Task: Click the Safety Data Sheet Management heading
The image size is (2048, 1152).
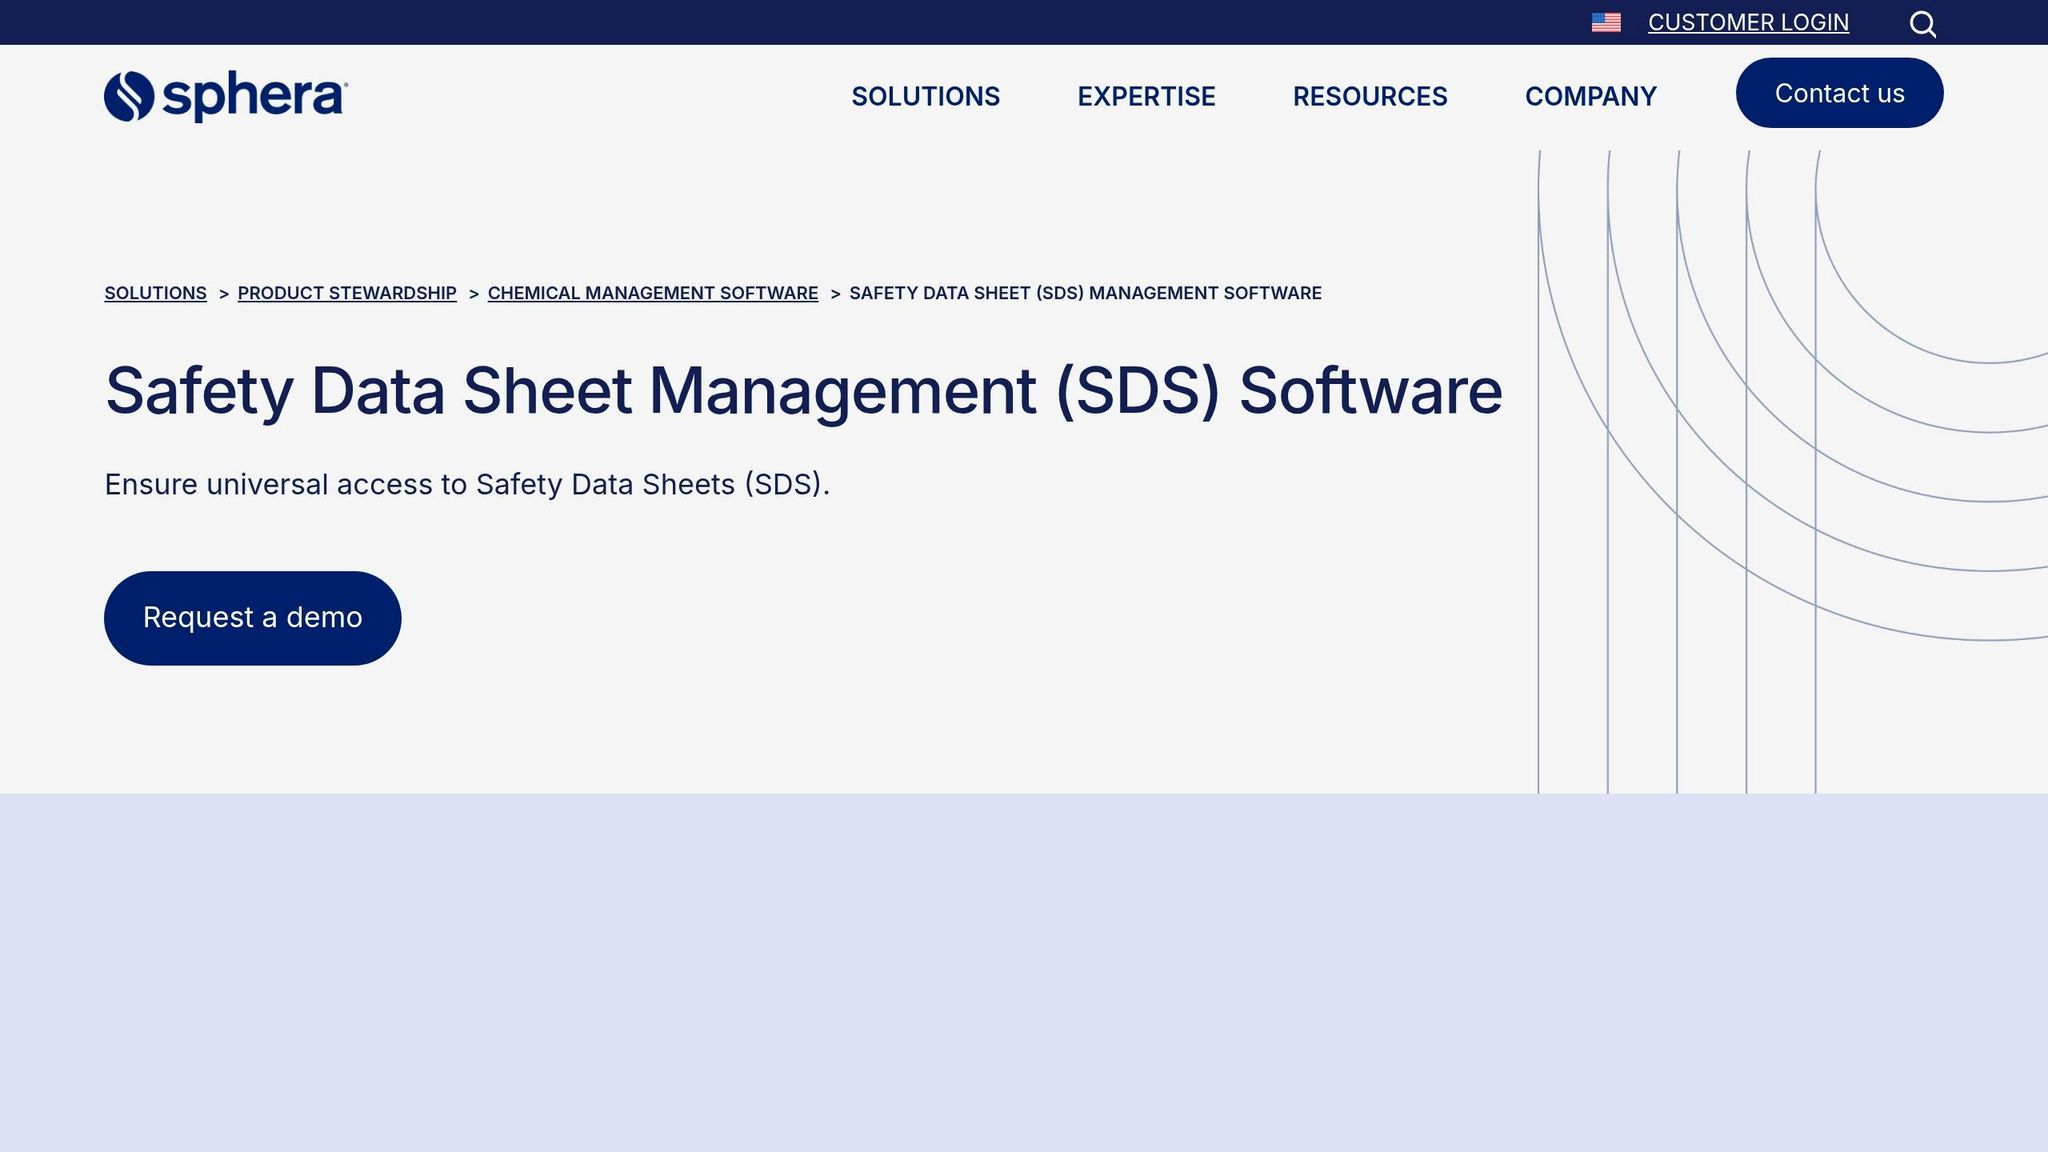Action: click(x=804, y=390)
